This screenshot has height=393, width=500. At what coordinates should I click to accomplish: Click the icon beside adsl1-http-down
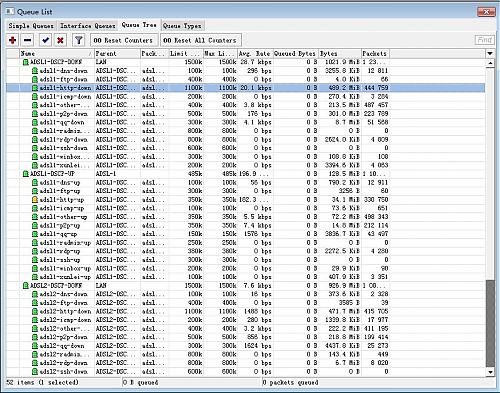[35, 88]
